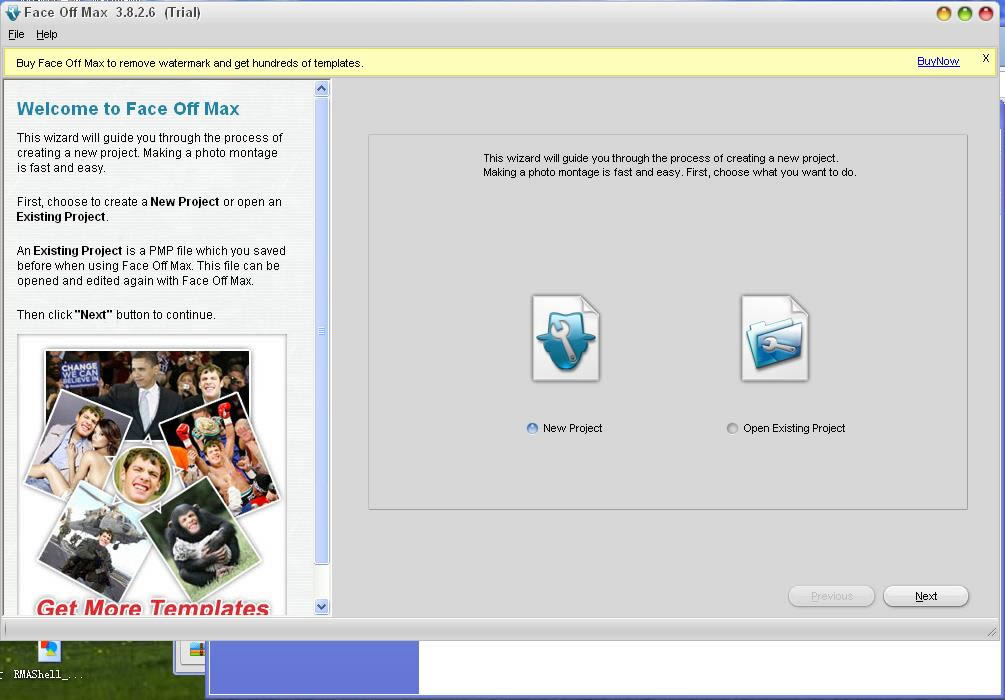Select the Open Existing Project radio button
This screenshot has height=700, width=1005.
[732, 428]
